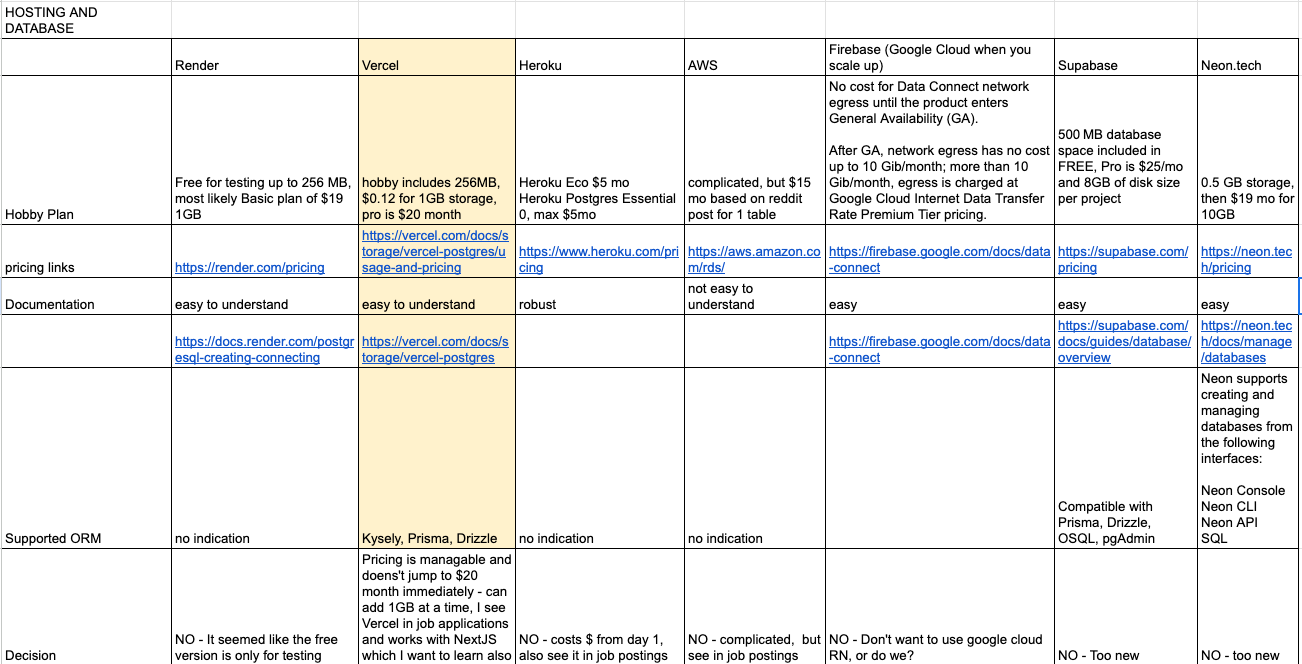Open neon.tech docs manage databases link
Screen dimensions: 1302x664
tap(1246, 341)
